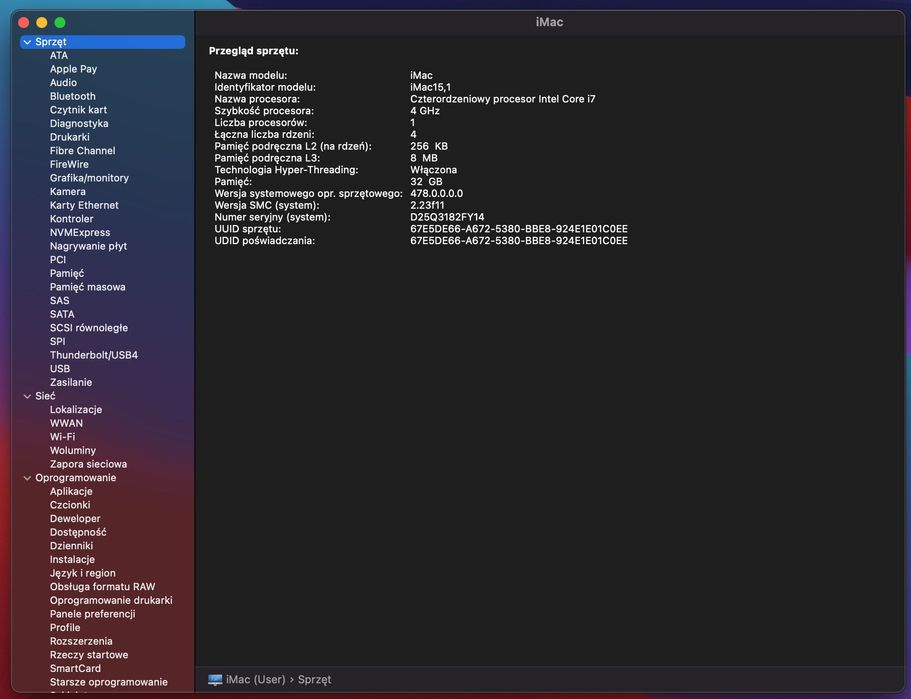Open SCSI równoległe in the sidebar
Viewport: 911px width, 699px height.
[89, 328]
